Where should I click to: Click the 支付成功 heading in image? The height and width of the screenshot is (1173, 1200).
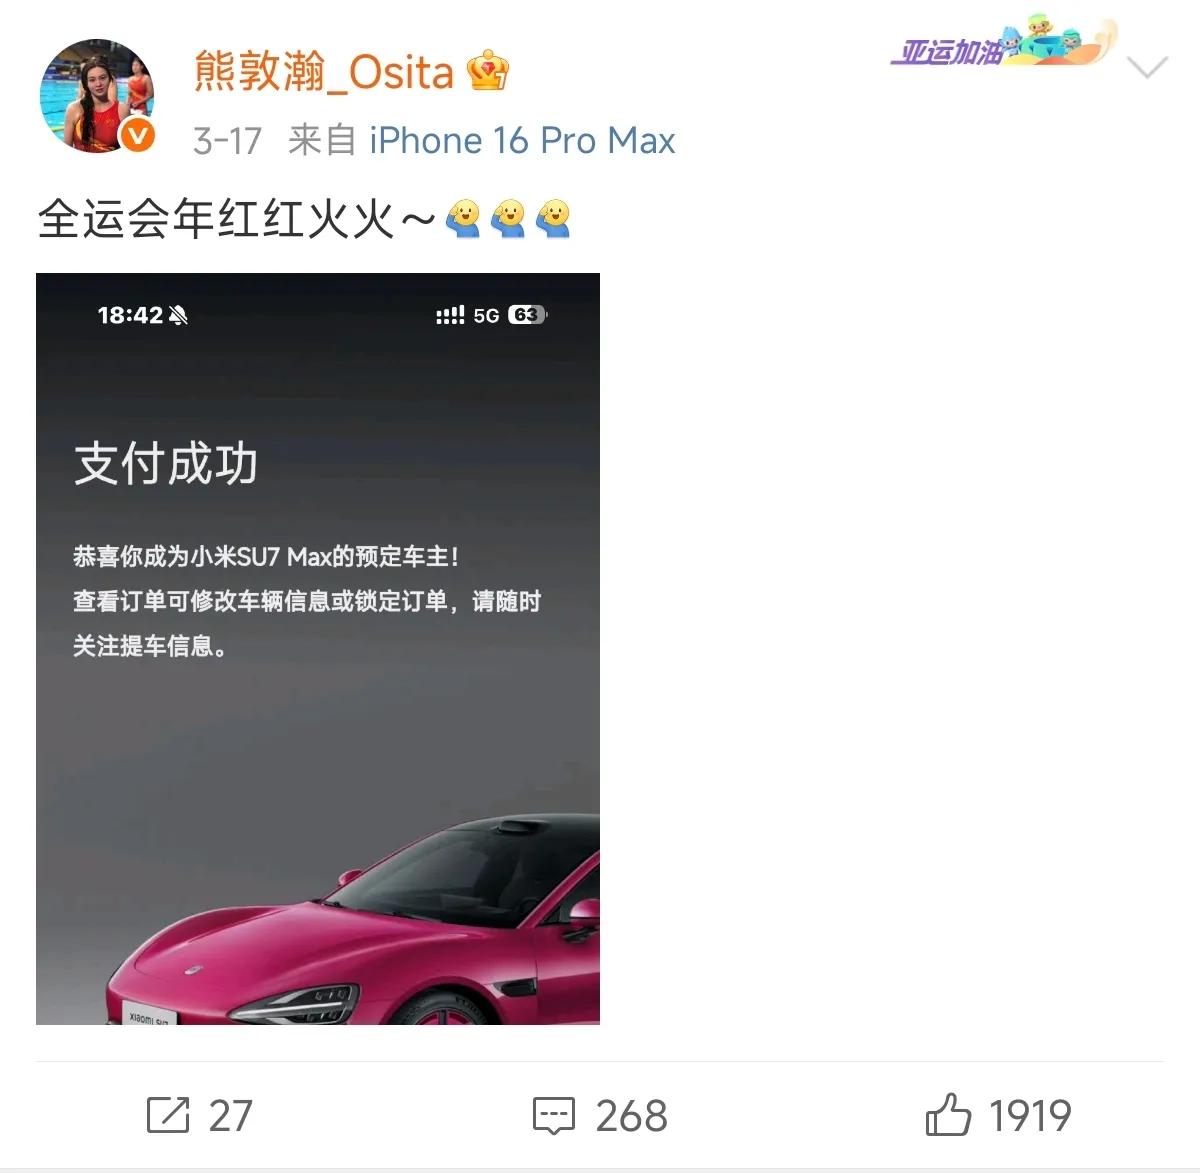[x=166, y=464]
